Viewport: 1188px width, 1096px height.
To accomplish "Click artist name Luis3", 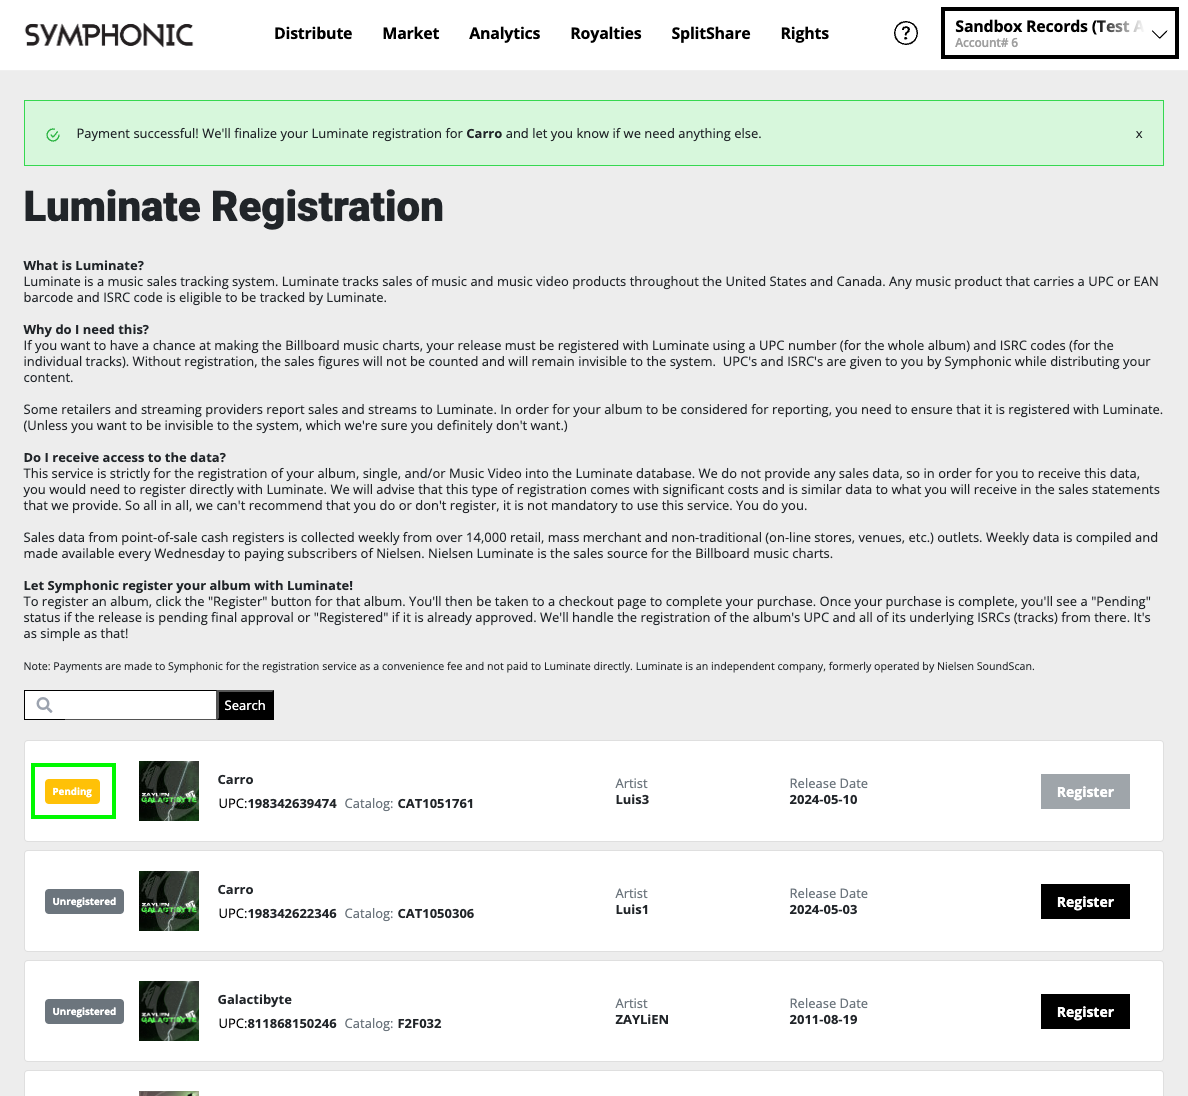I will (632, 800).
